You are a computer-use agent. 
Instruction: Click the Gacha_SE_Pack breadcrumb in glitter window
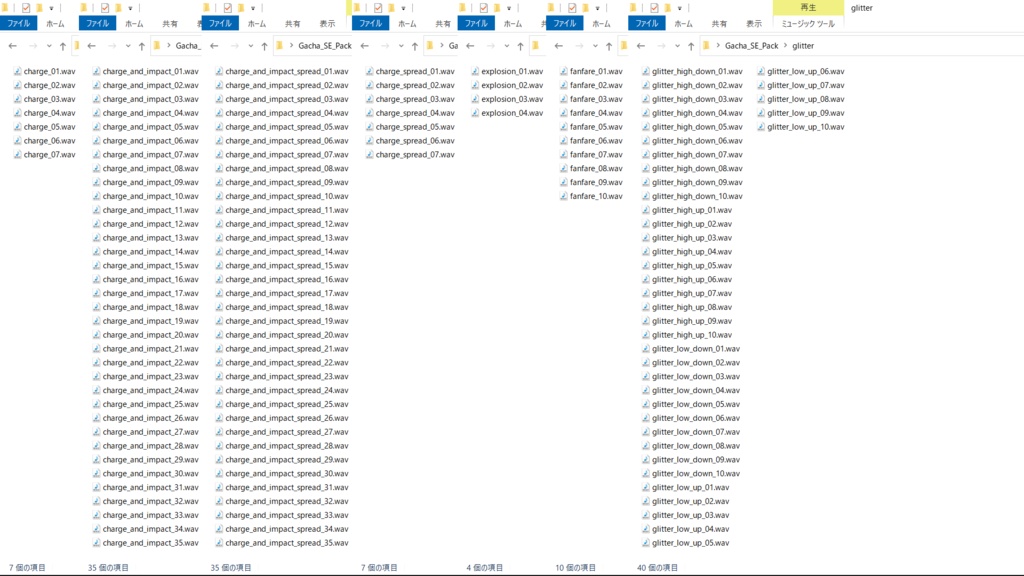coord(751,46)
